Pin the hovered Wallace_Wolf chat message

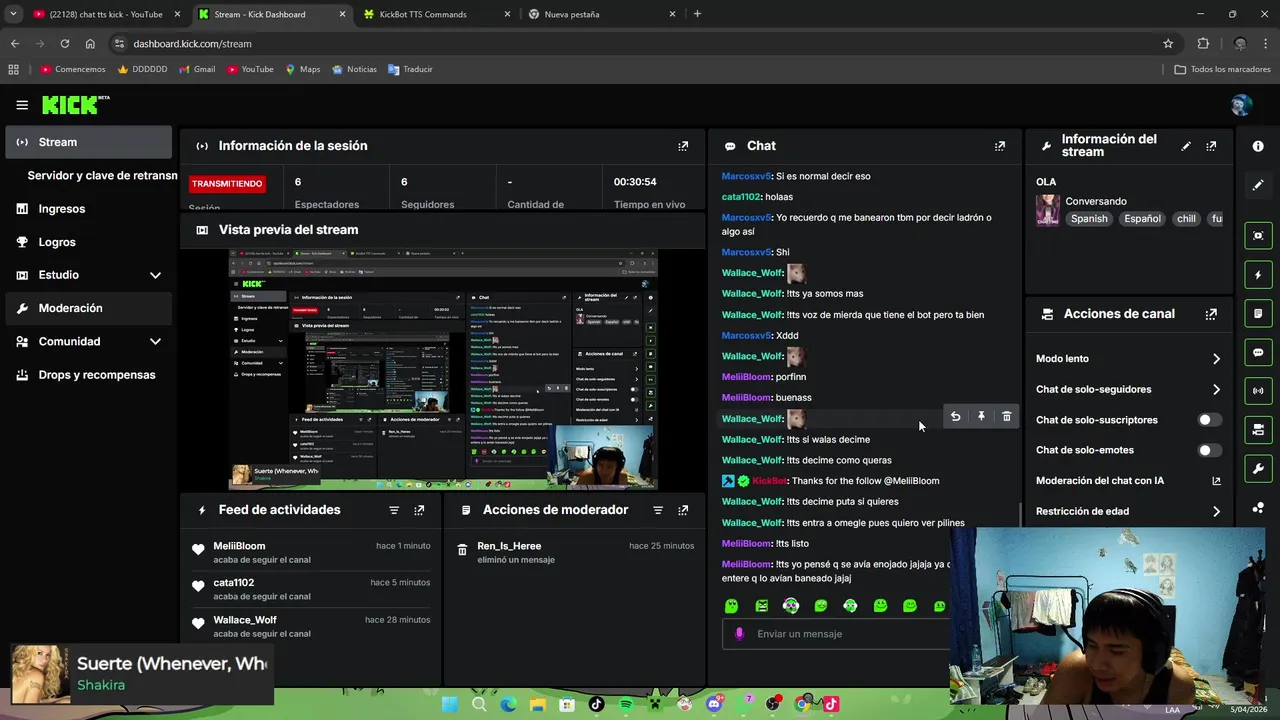[981, 417]
